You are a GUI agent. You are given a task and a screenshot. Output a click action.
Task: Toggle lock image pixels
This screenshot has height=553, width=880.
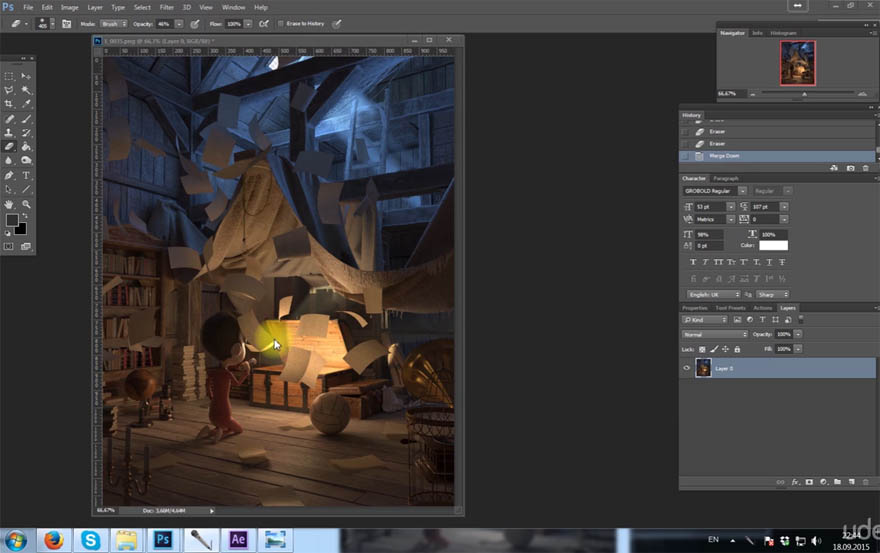click(714, 349)
